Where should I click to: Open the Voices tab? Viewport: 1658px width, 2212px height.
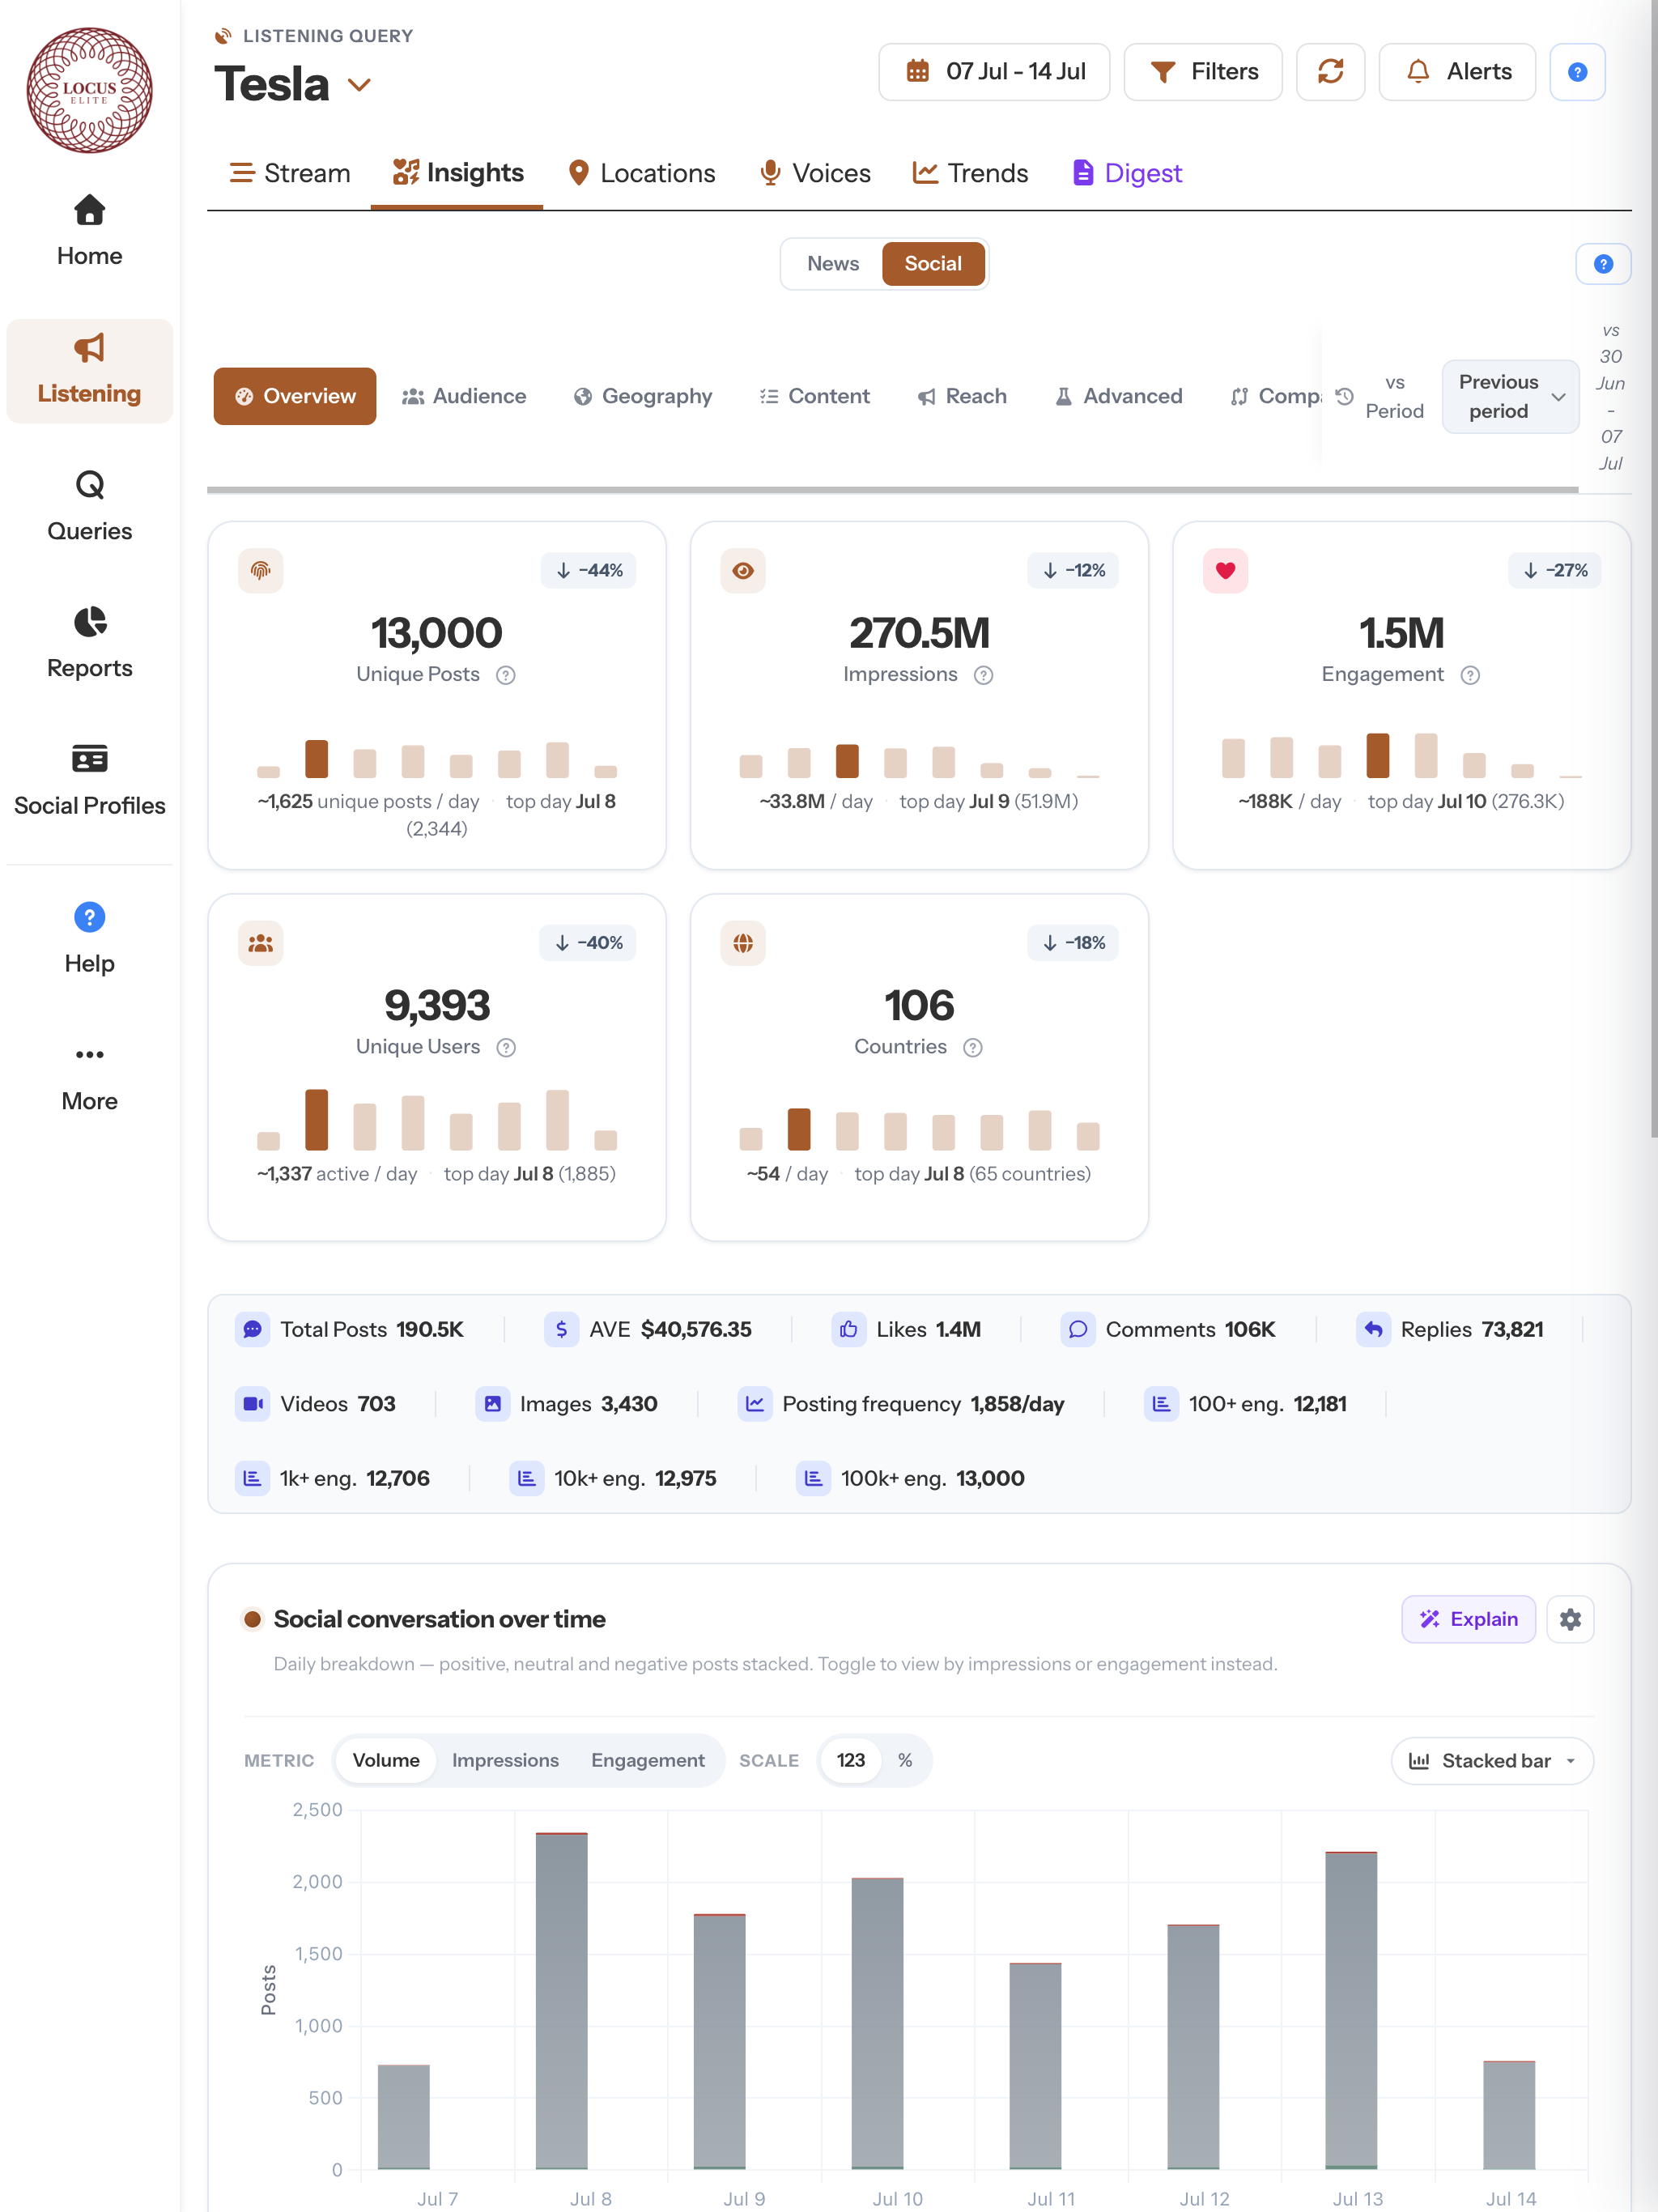coord(814,174)
